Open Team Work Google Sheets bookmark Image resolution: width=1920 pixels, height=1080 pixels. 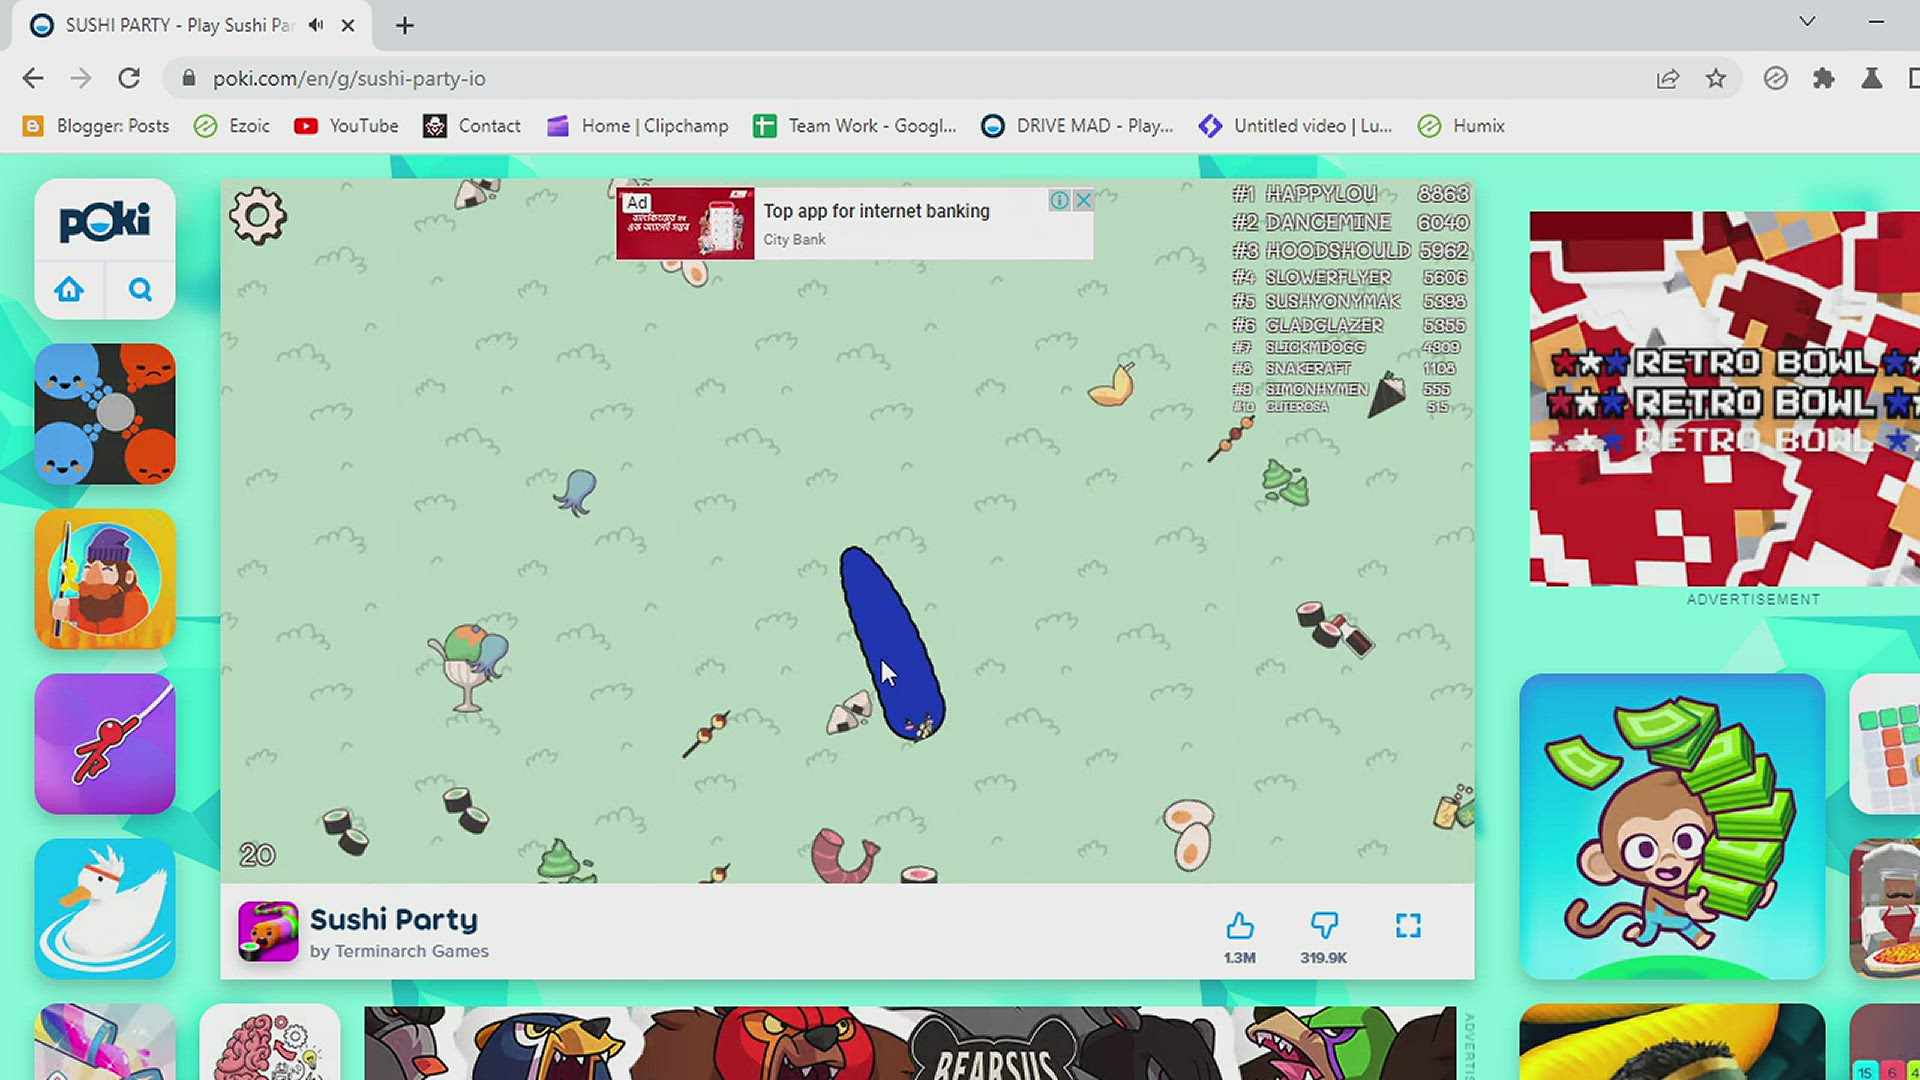[855, 126]
